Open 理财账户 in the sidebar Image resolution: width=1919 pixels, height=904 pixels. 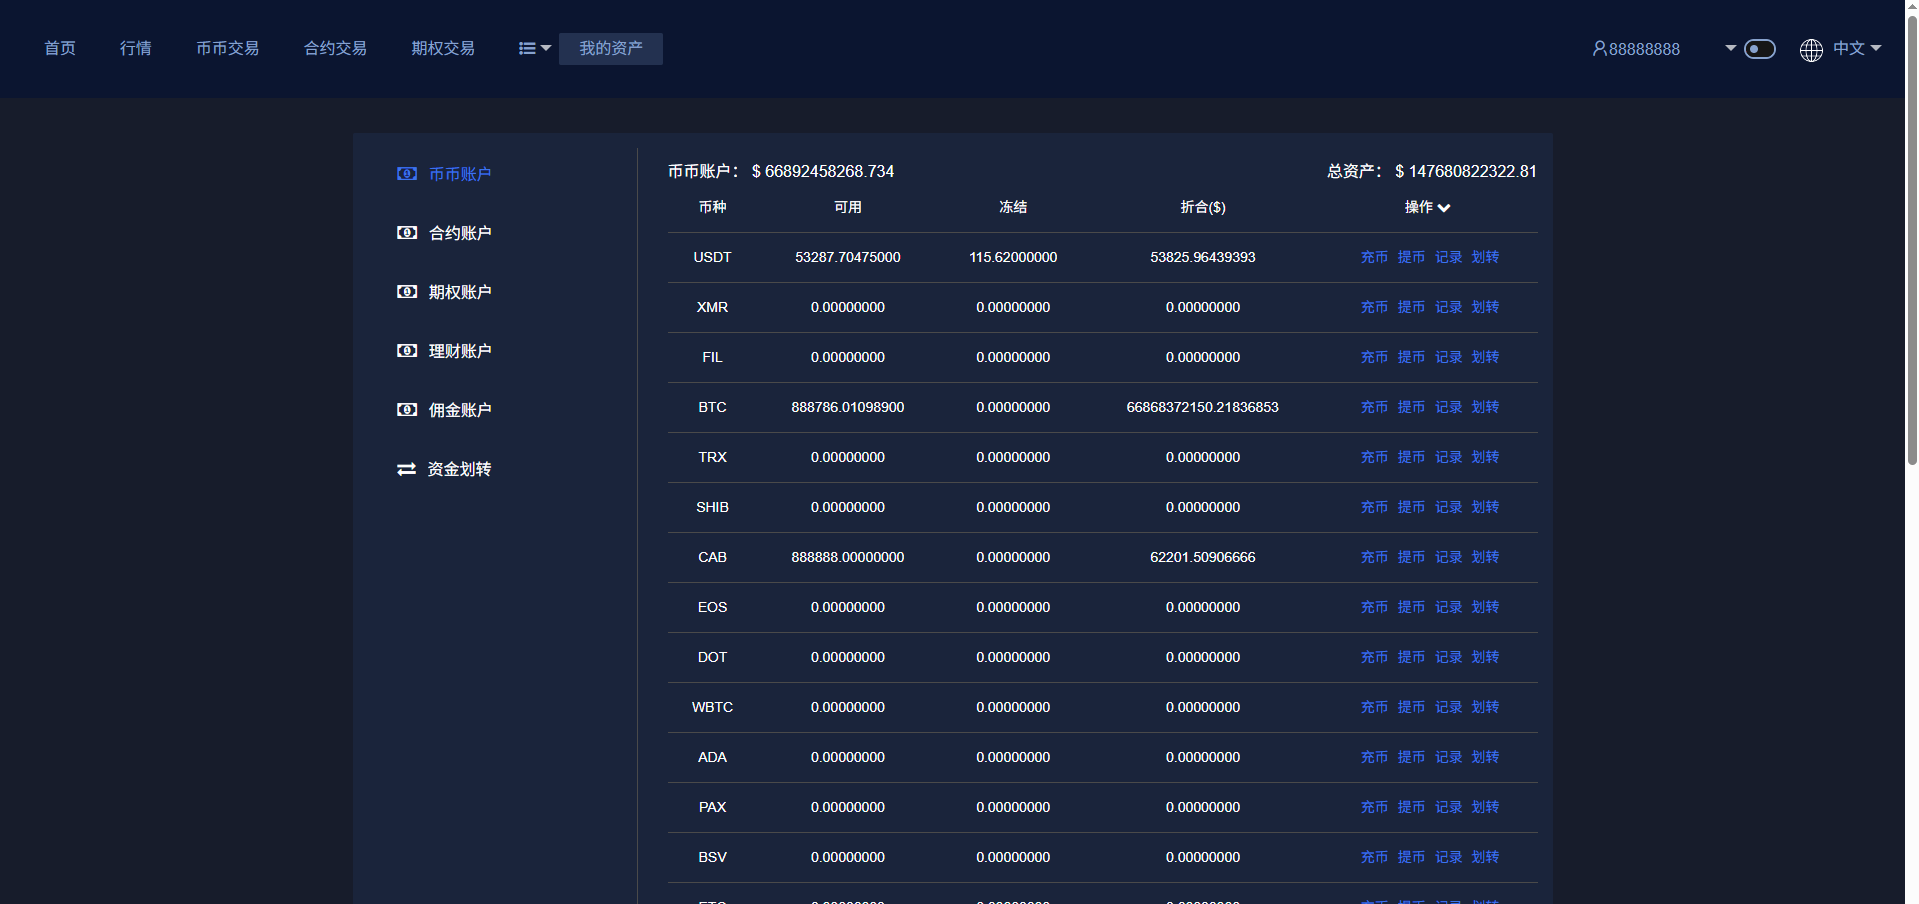[460, 351]
